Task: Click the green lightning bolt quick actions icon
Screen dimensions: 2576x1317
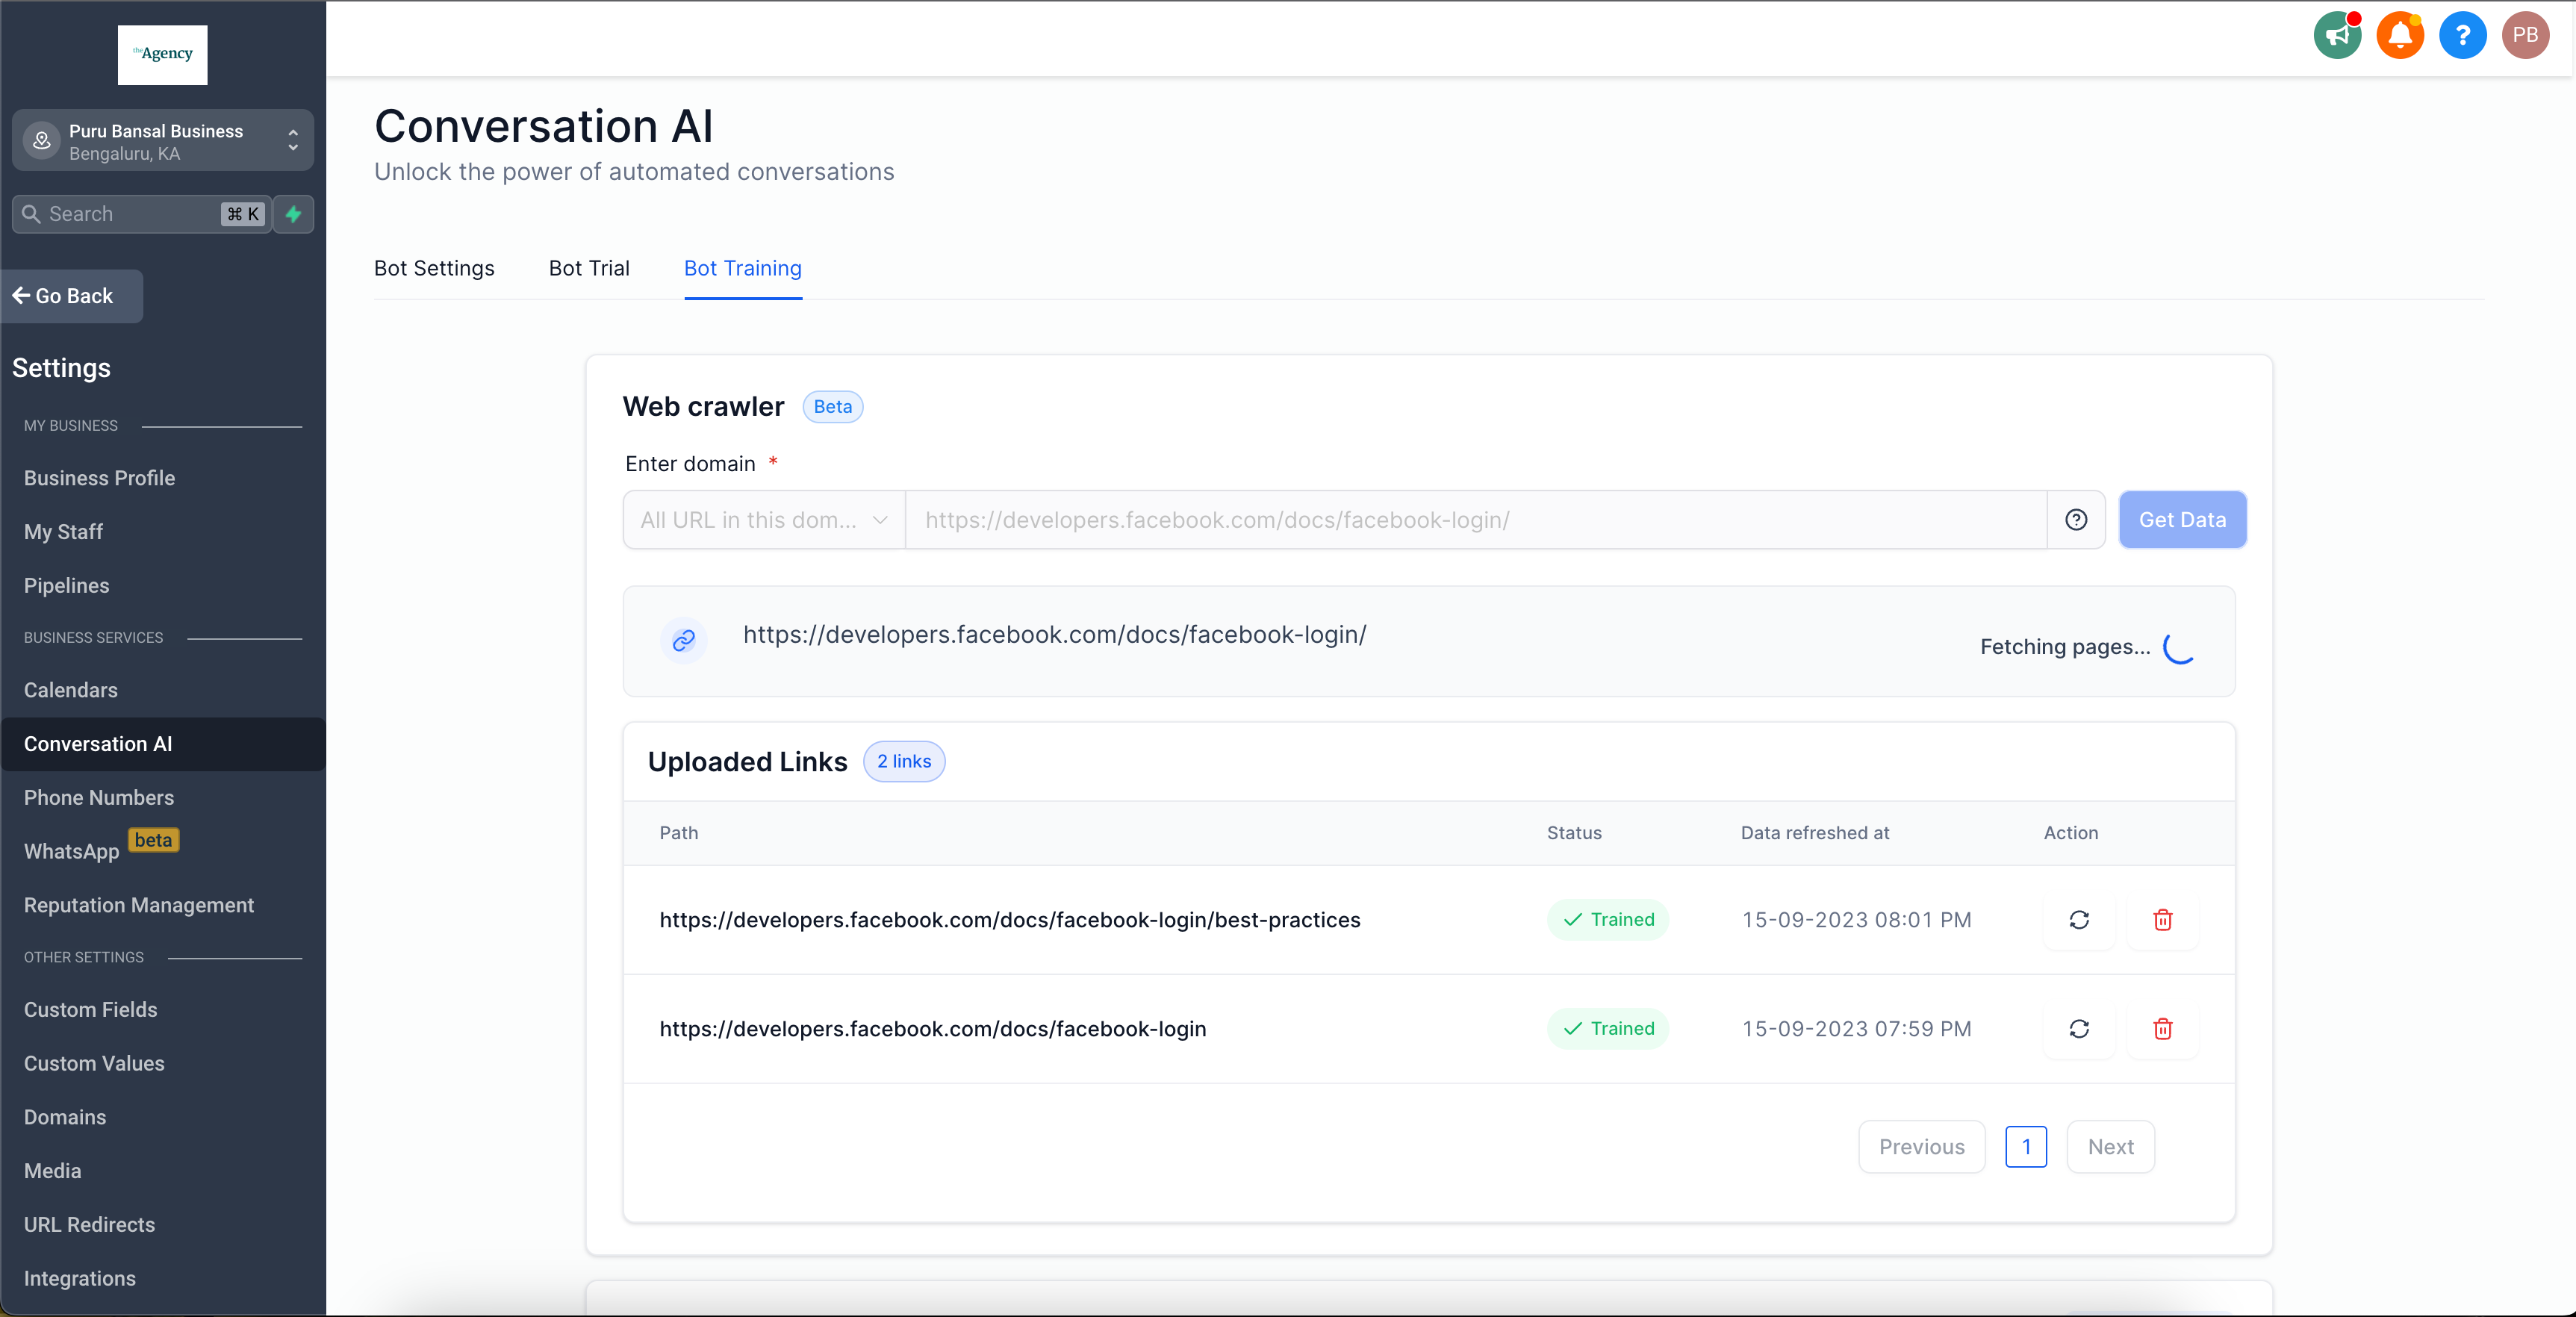Action: 293,214
